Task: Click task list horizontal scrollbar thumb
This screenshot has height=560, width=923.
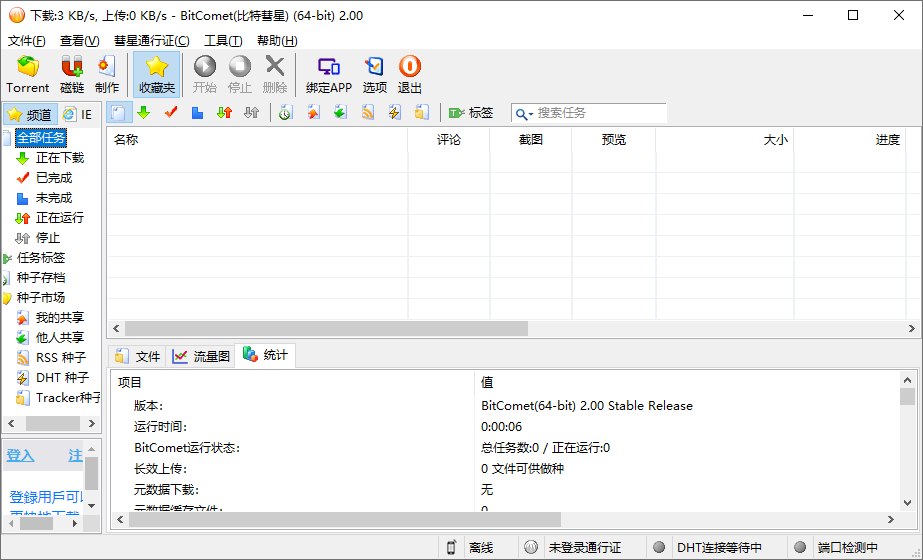Action: (x=326, y=329)
